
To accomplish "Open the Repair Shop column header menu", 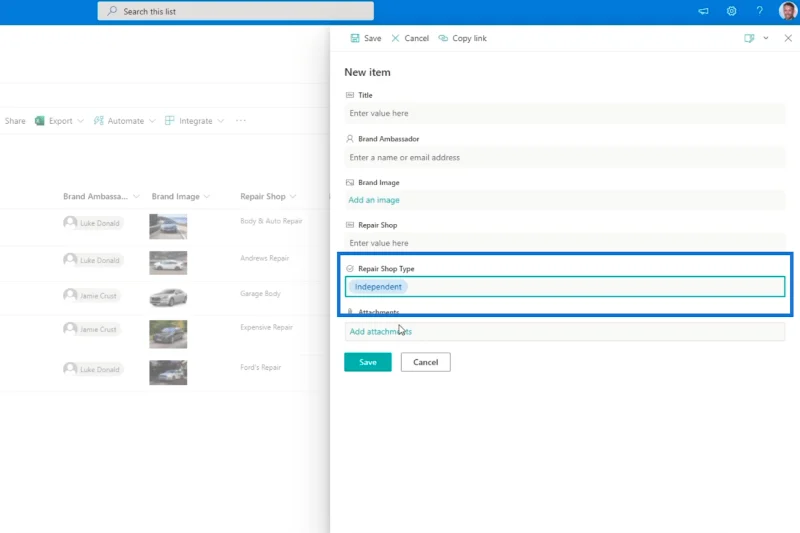I will (x=268, y=196).
